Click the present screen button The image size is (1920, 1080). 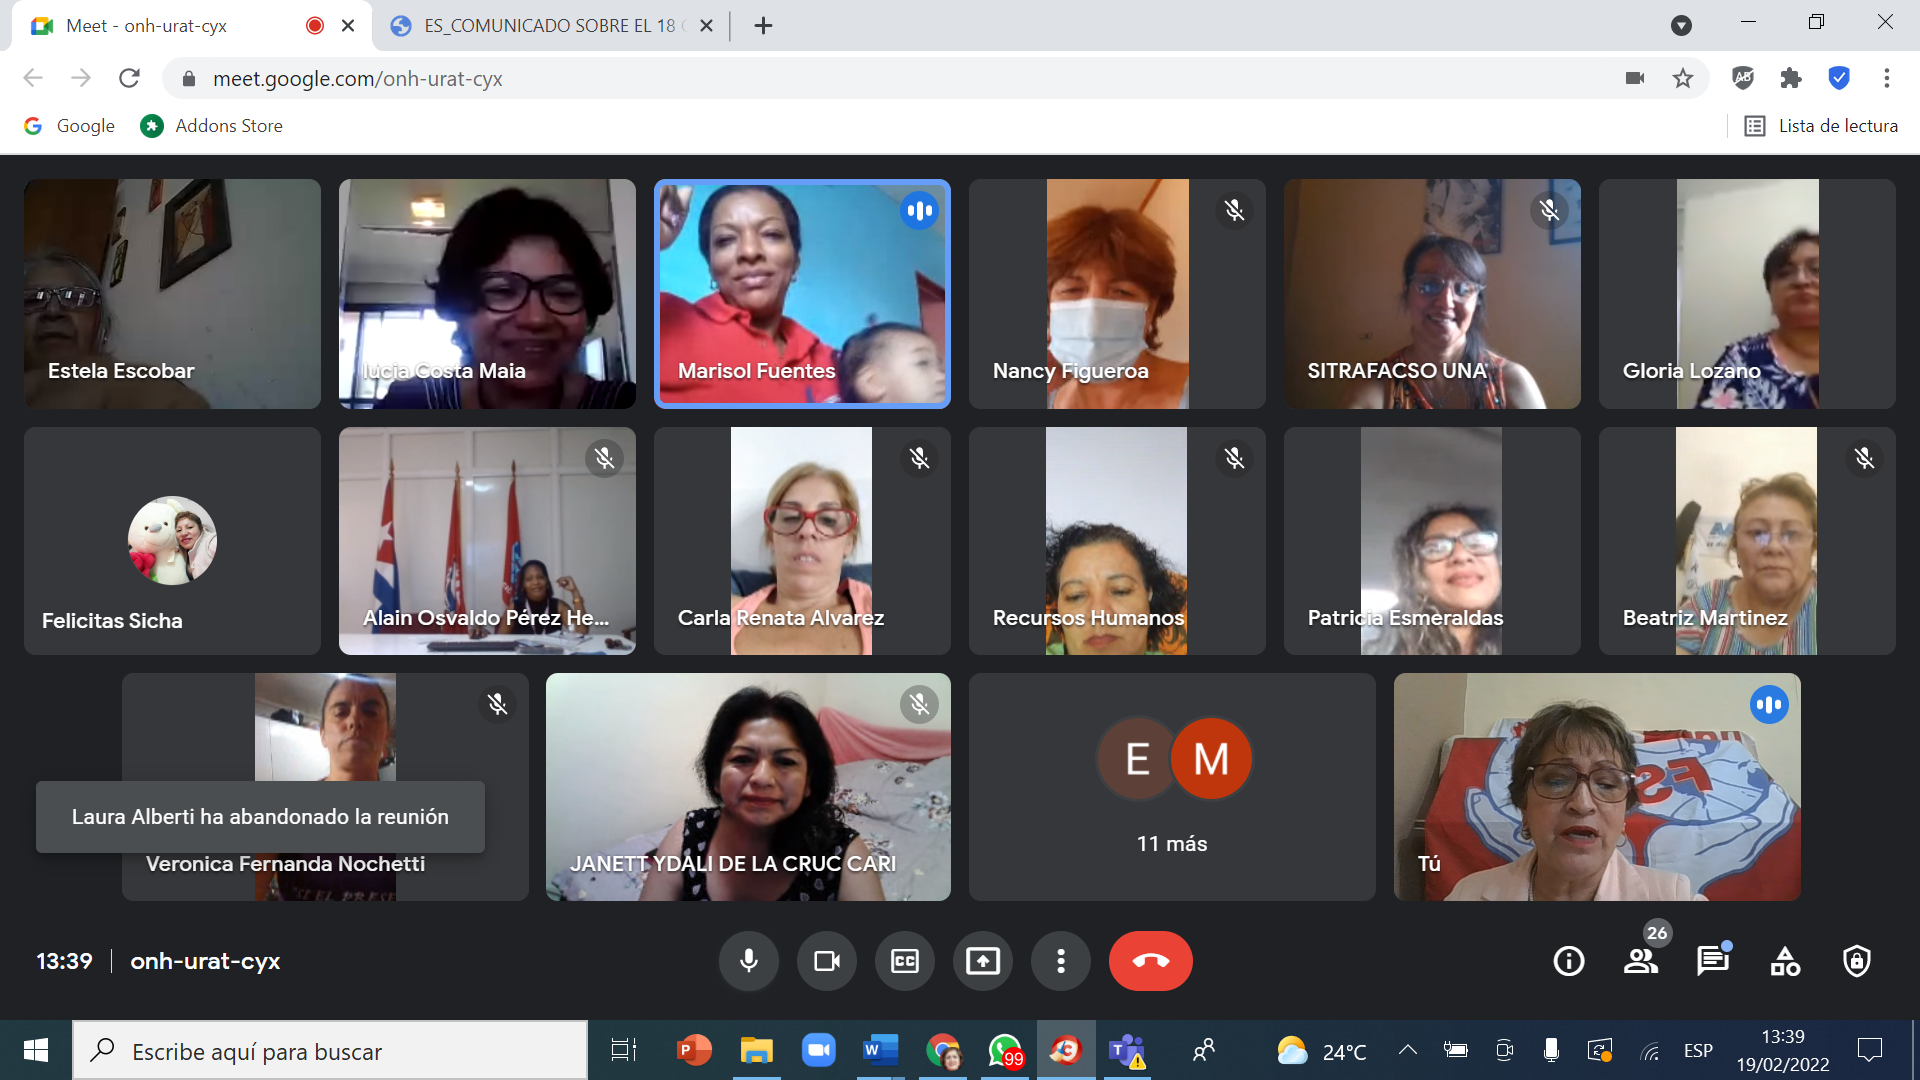click(983, 961)
